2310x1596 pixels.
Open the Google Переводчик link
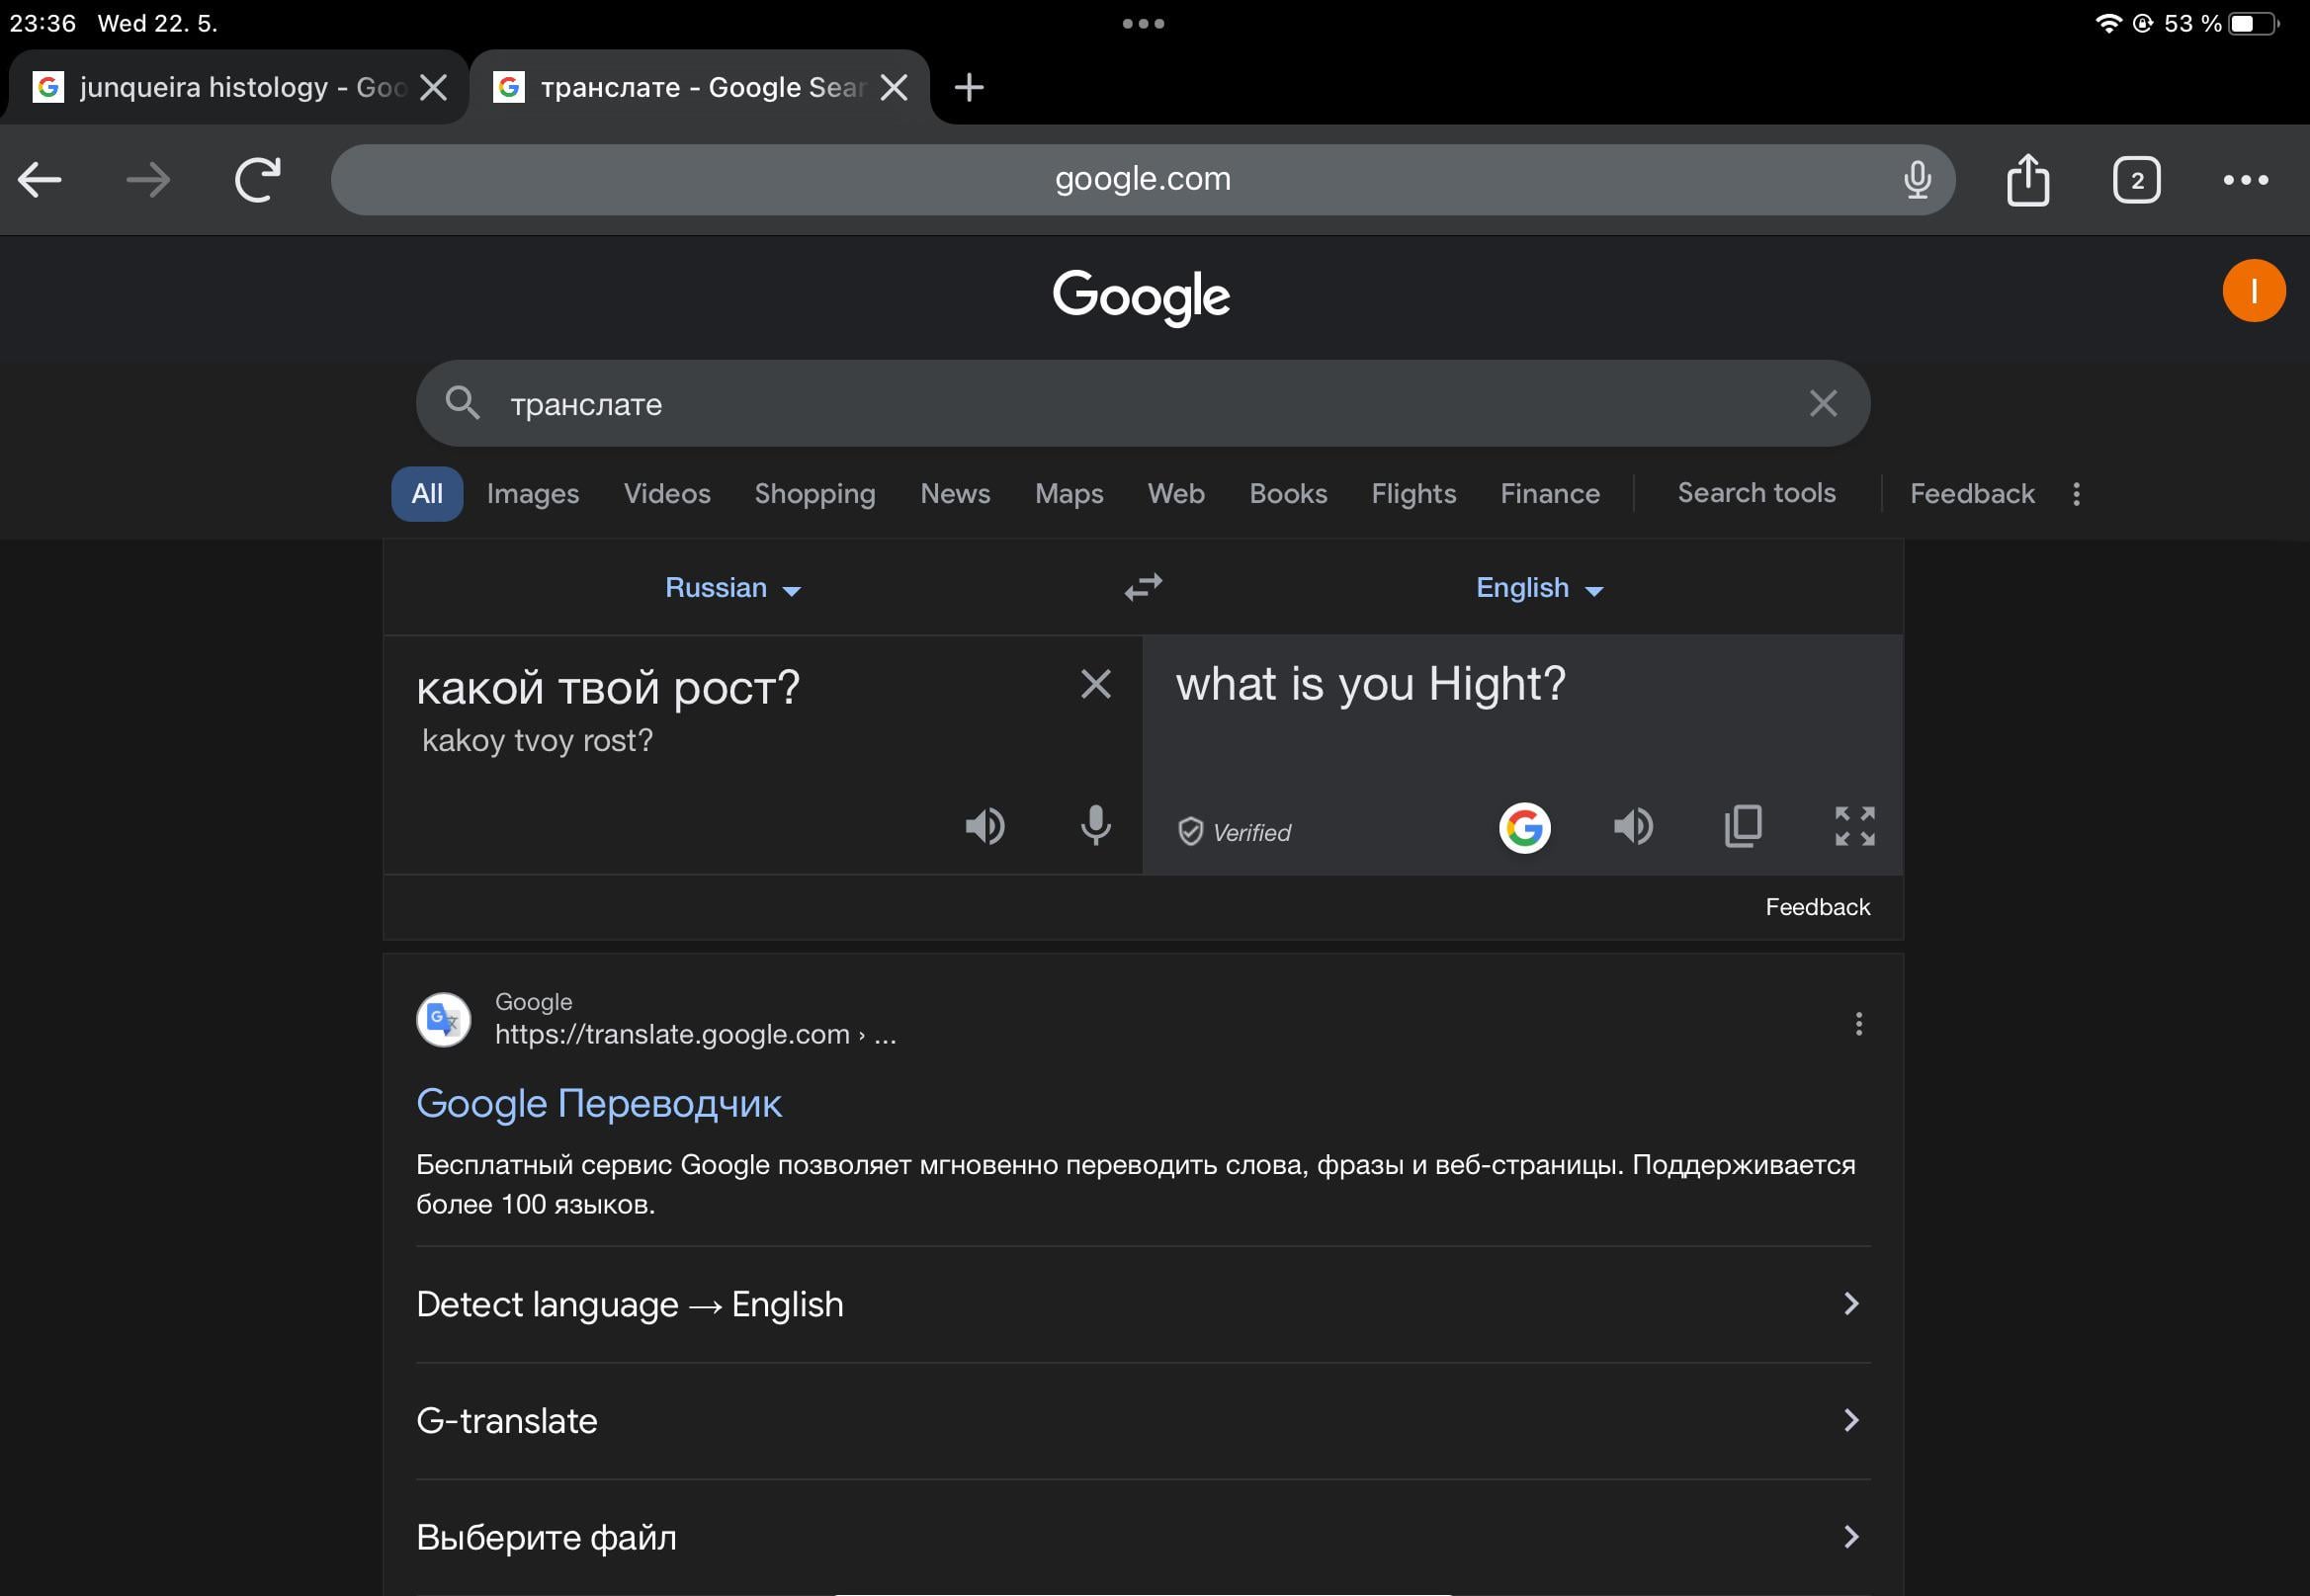598,1103
